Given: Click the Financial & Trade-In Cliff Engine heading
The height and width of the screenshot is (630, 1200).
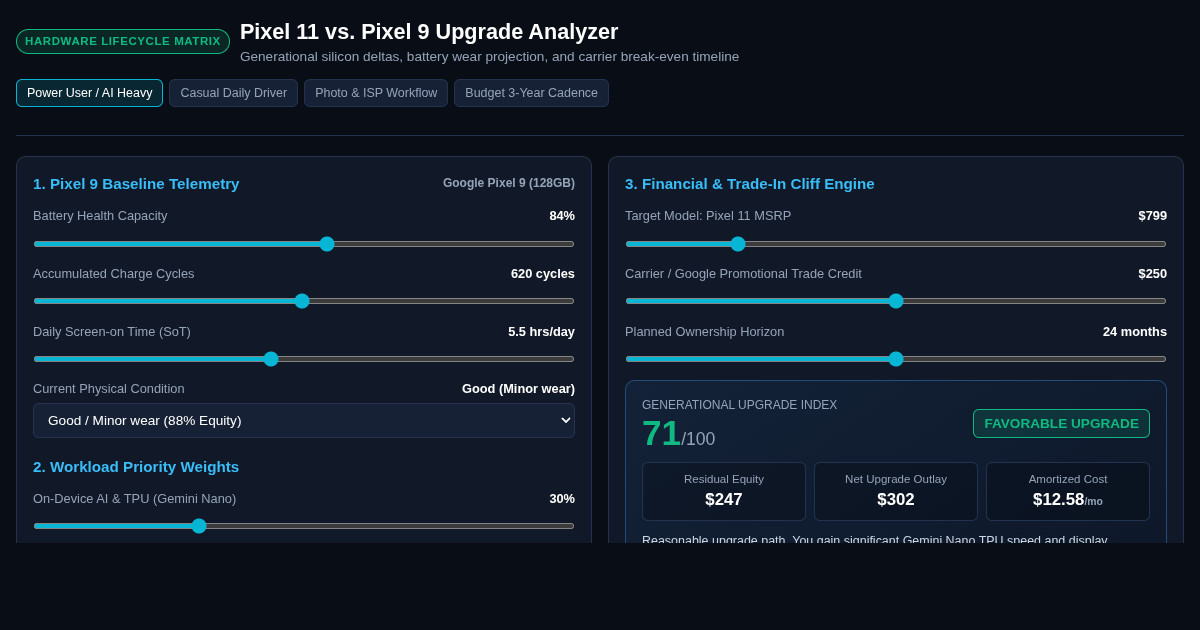Looking at the screenshot, I should coord(750,184).
